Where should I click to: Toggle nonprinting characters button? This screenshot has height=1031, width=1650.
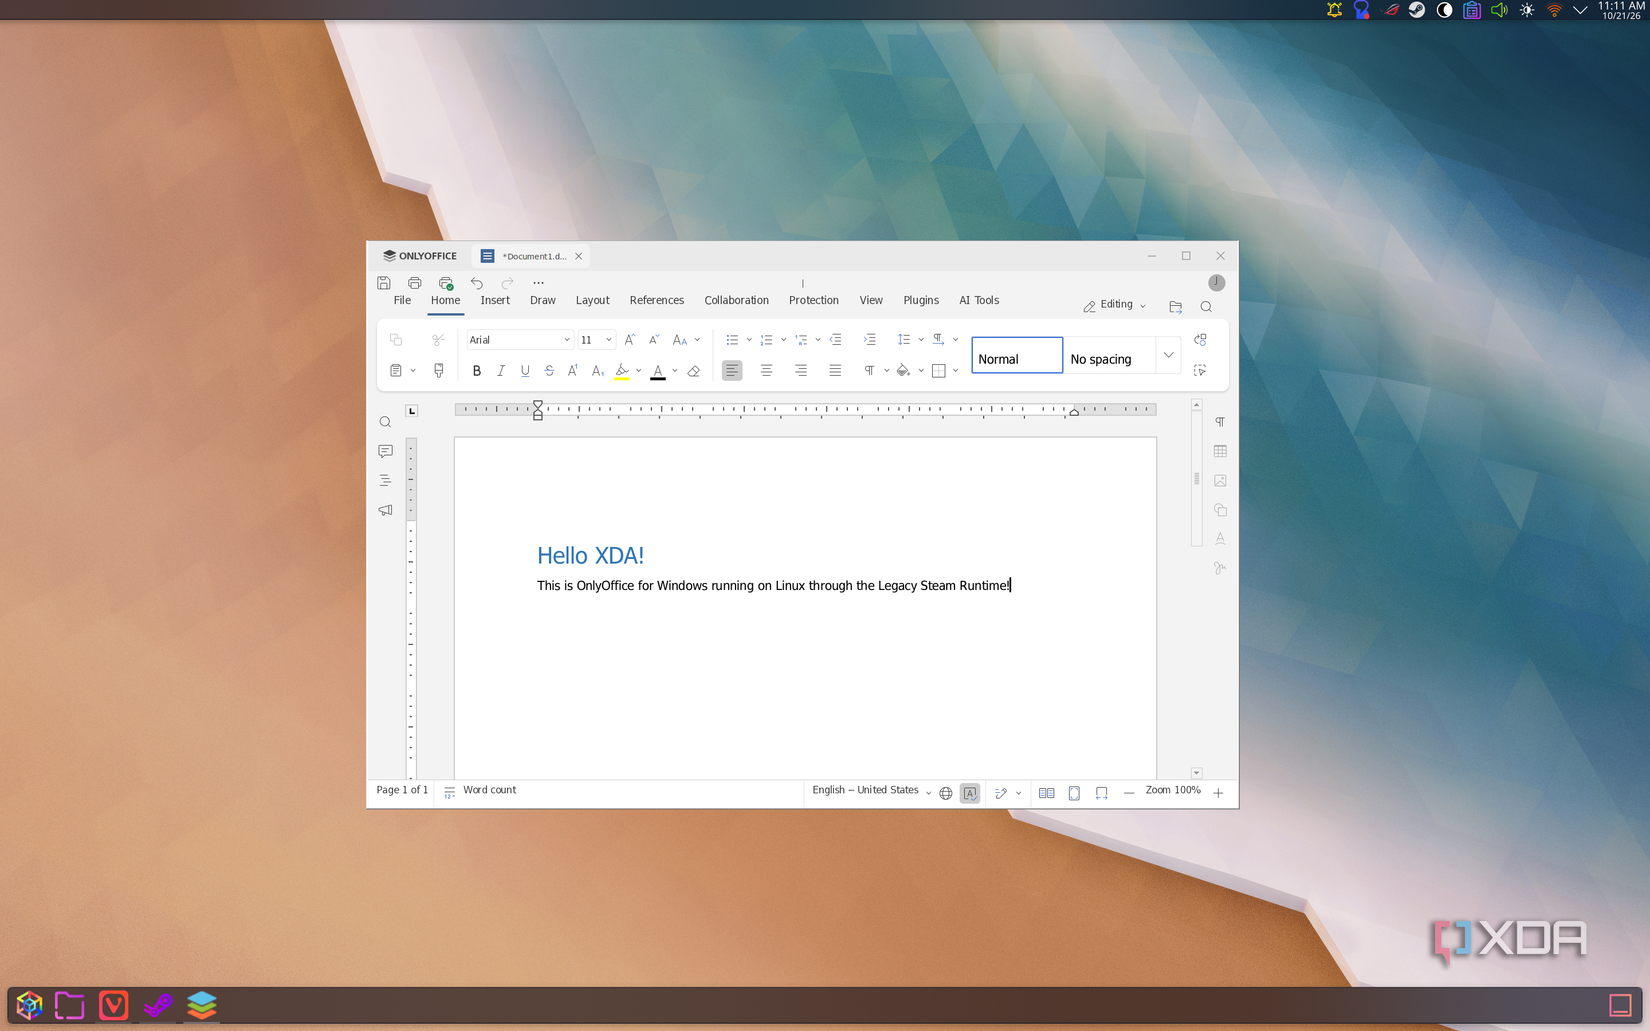coord(870,371)
